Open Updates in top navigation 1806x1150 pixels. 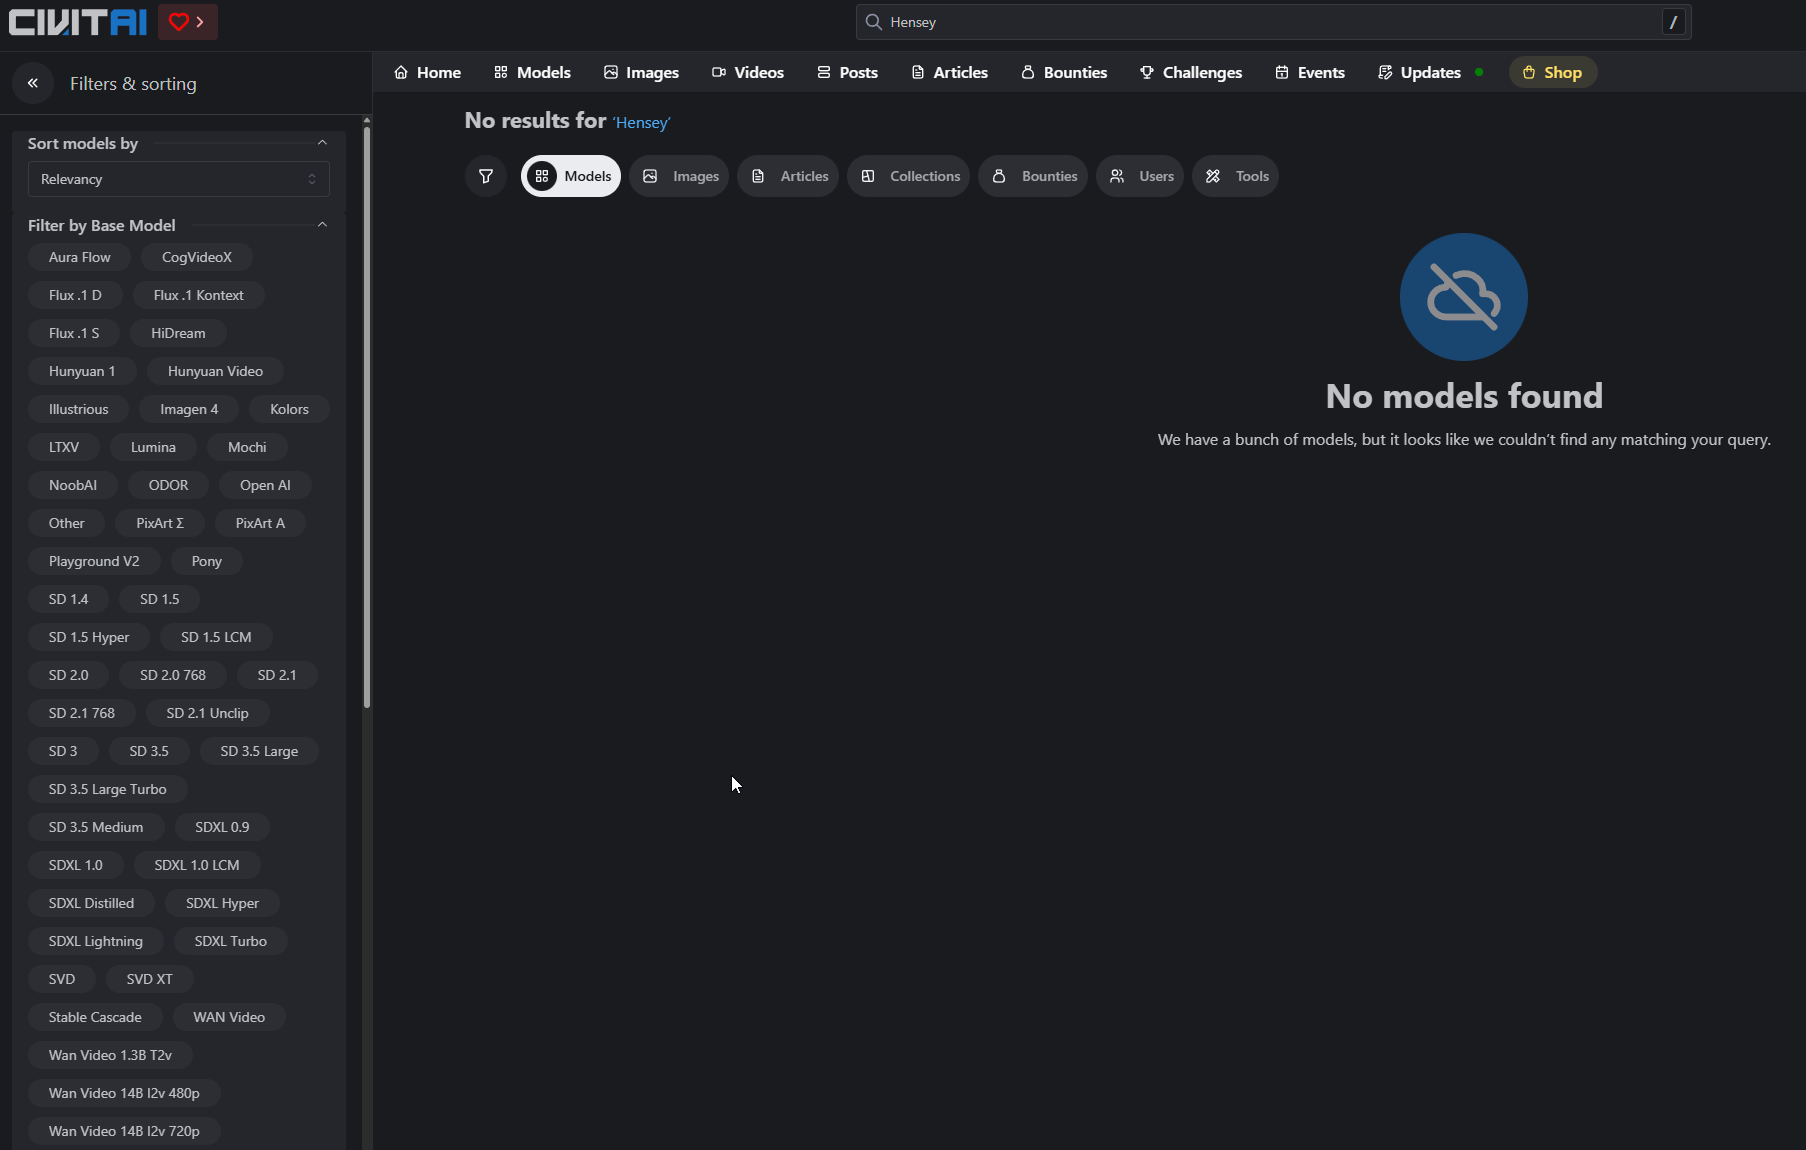[x=1420, y=72]
